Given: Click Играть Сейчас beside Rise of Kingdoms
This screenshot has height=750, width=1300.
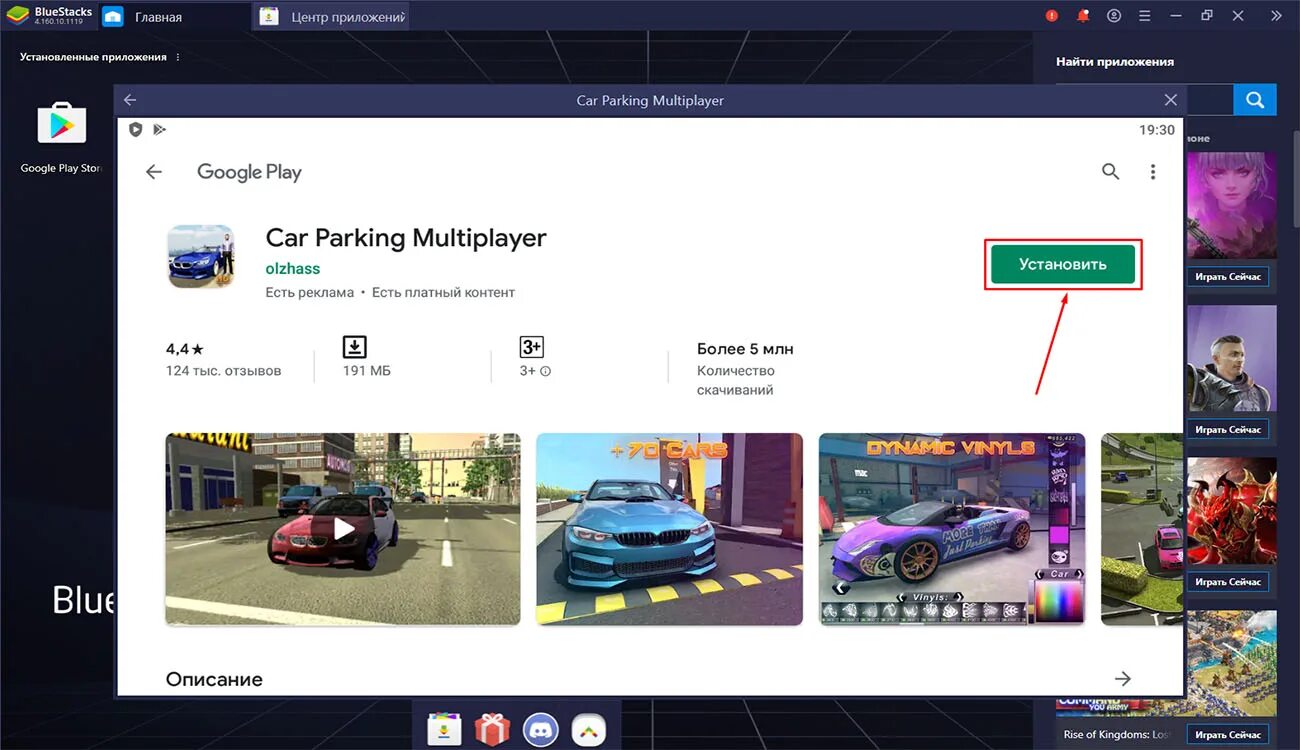Looking at the screenshot, I should pyautogui.click(x=1228, y=735).
